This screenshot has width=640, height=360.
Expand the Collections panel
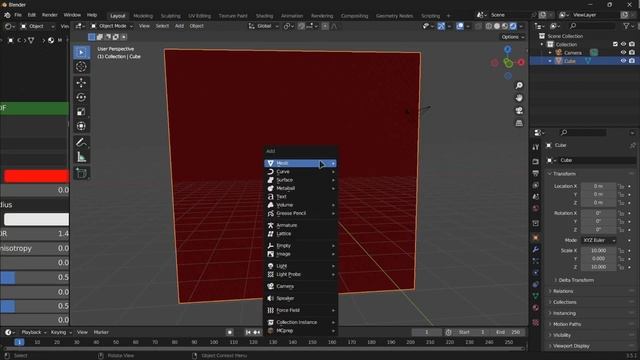[x=564, y=302]
